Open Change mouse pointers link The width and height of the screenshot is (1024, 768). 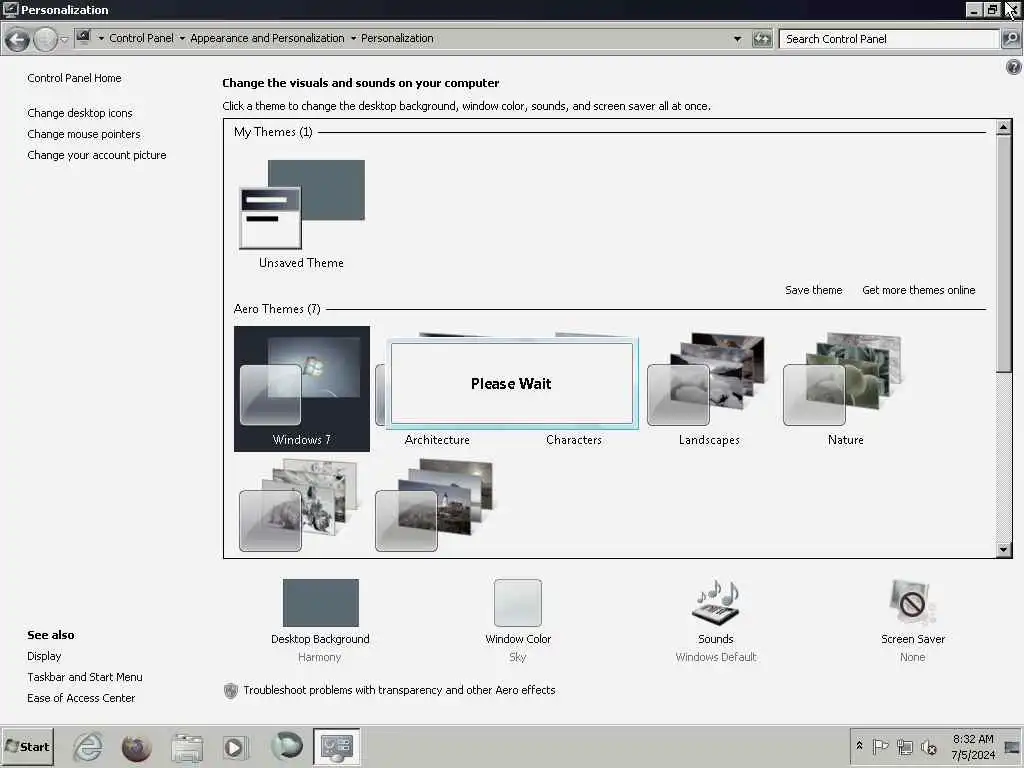tap(84, 134)
